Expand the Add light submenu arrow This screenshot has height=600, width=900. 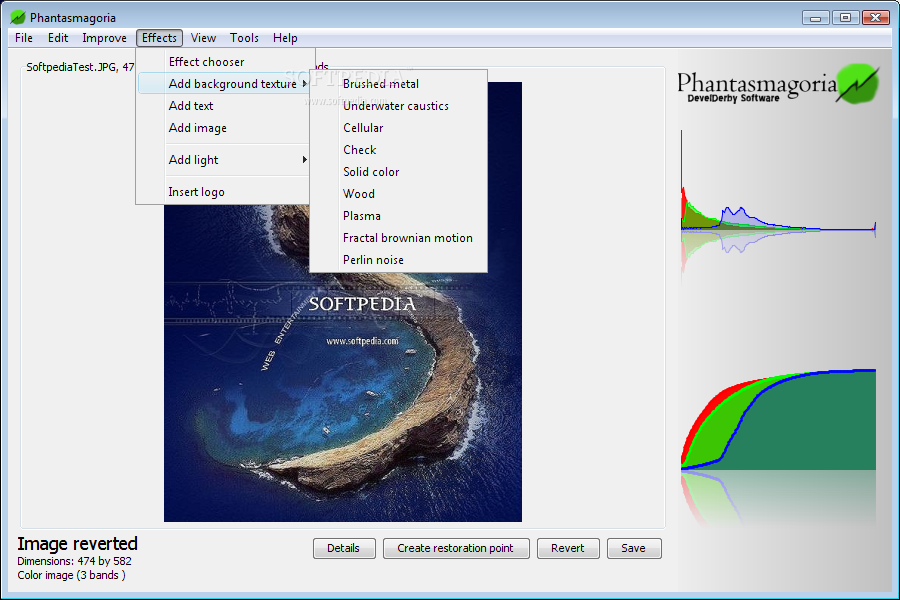[x=304, y=160]
